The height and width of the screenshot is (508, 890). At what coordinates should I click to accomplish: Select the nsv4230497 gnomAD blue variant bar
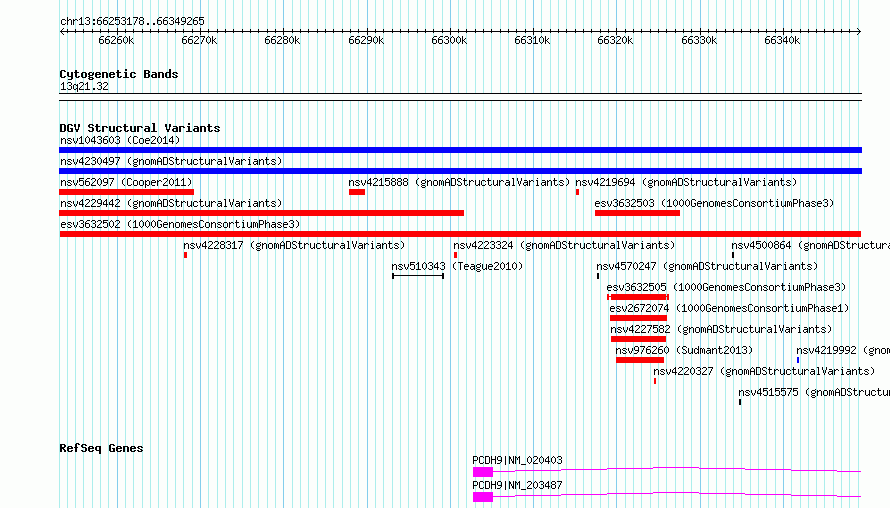click(x=460, y=171)
